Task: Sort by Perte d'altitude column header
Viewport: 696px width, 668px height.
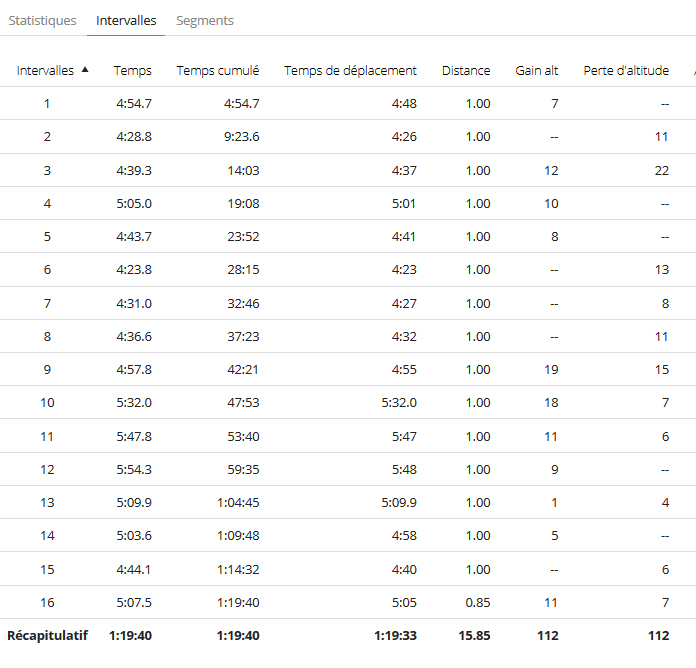Action: pyautogui.click(x=626, y=71)
